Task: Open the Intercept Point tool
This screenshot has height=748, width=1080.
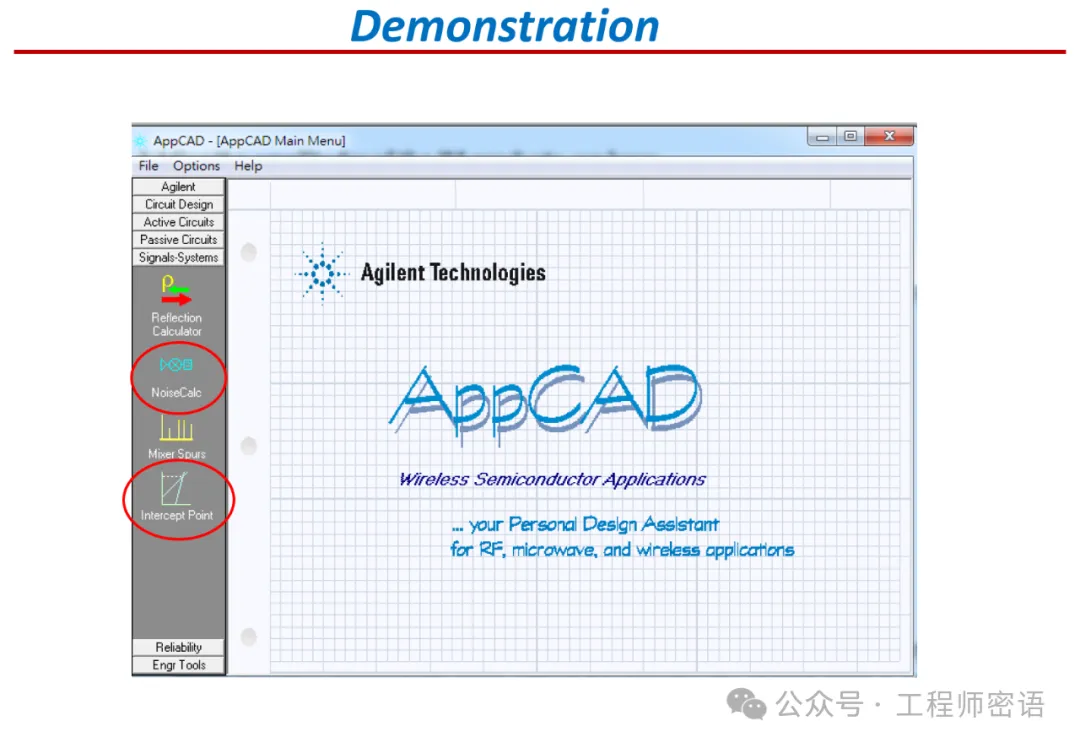Action: (x=176, y=497)
